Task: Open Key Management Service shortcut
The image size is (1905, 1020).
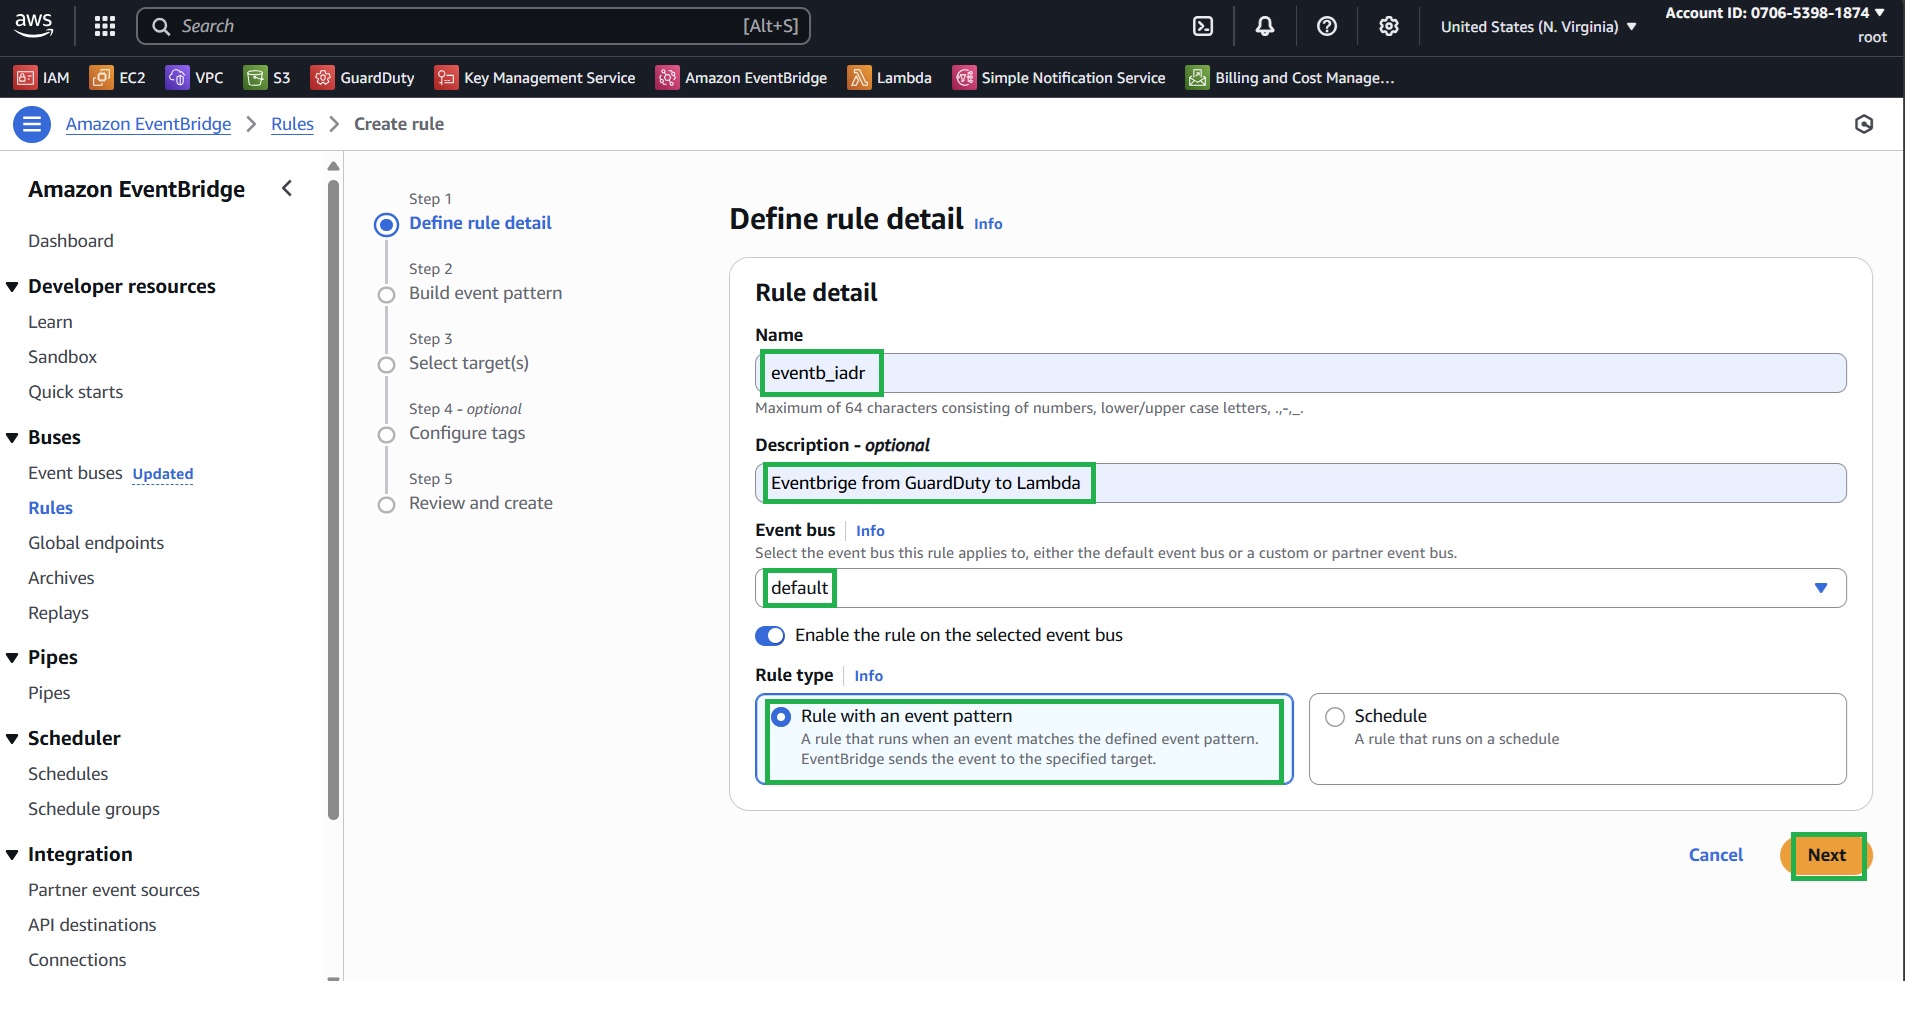Action: 535,78
